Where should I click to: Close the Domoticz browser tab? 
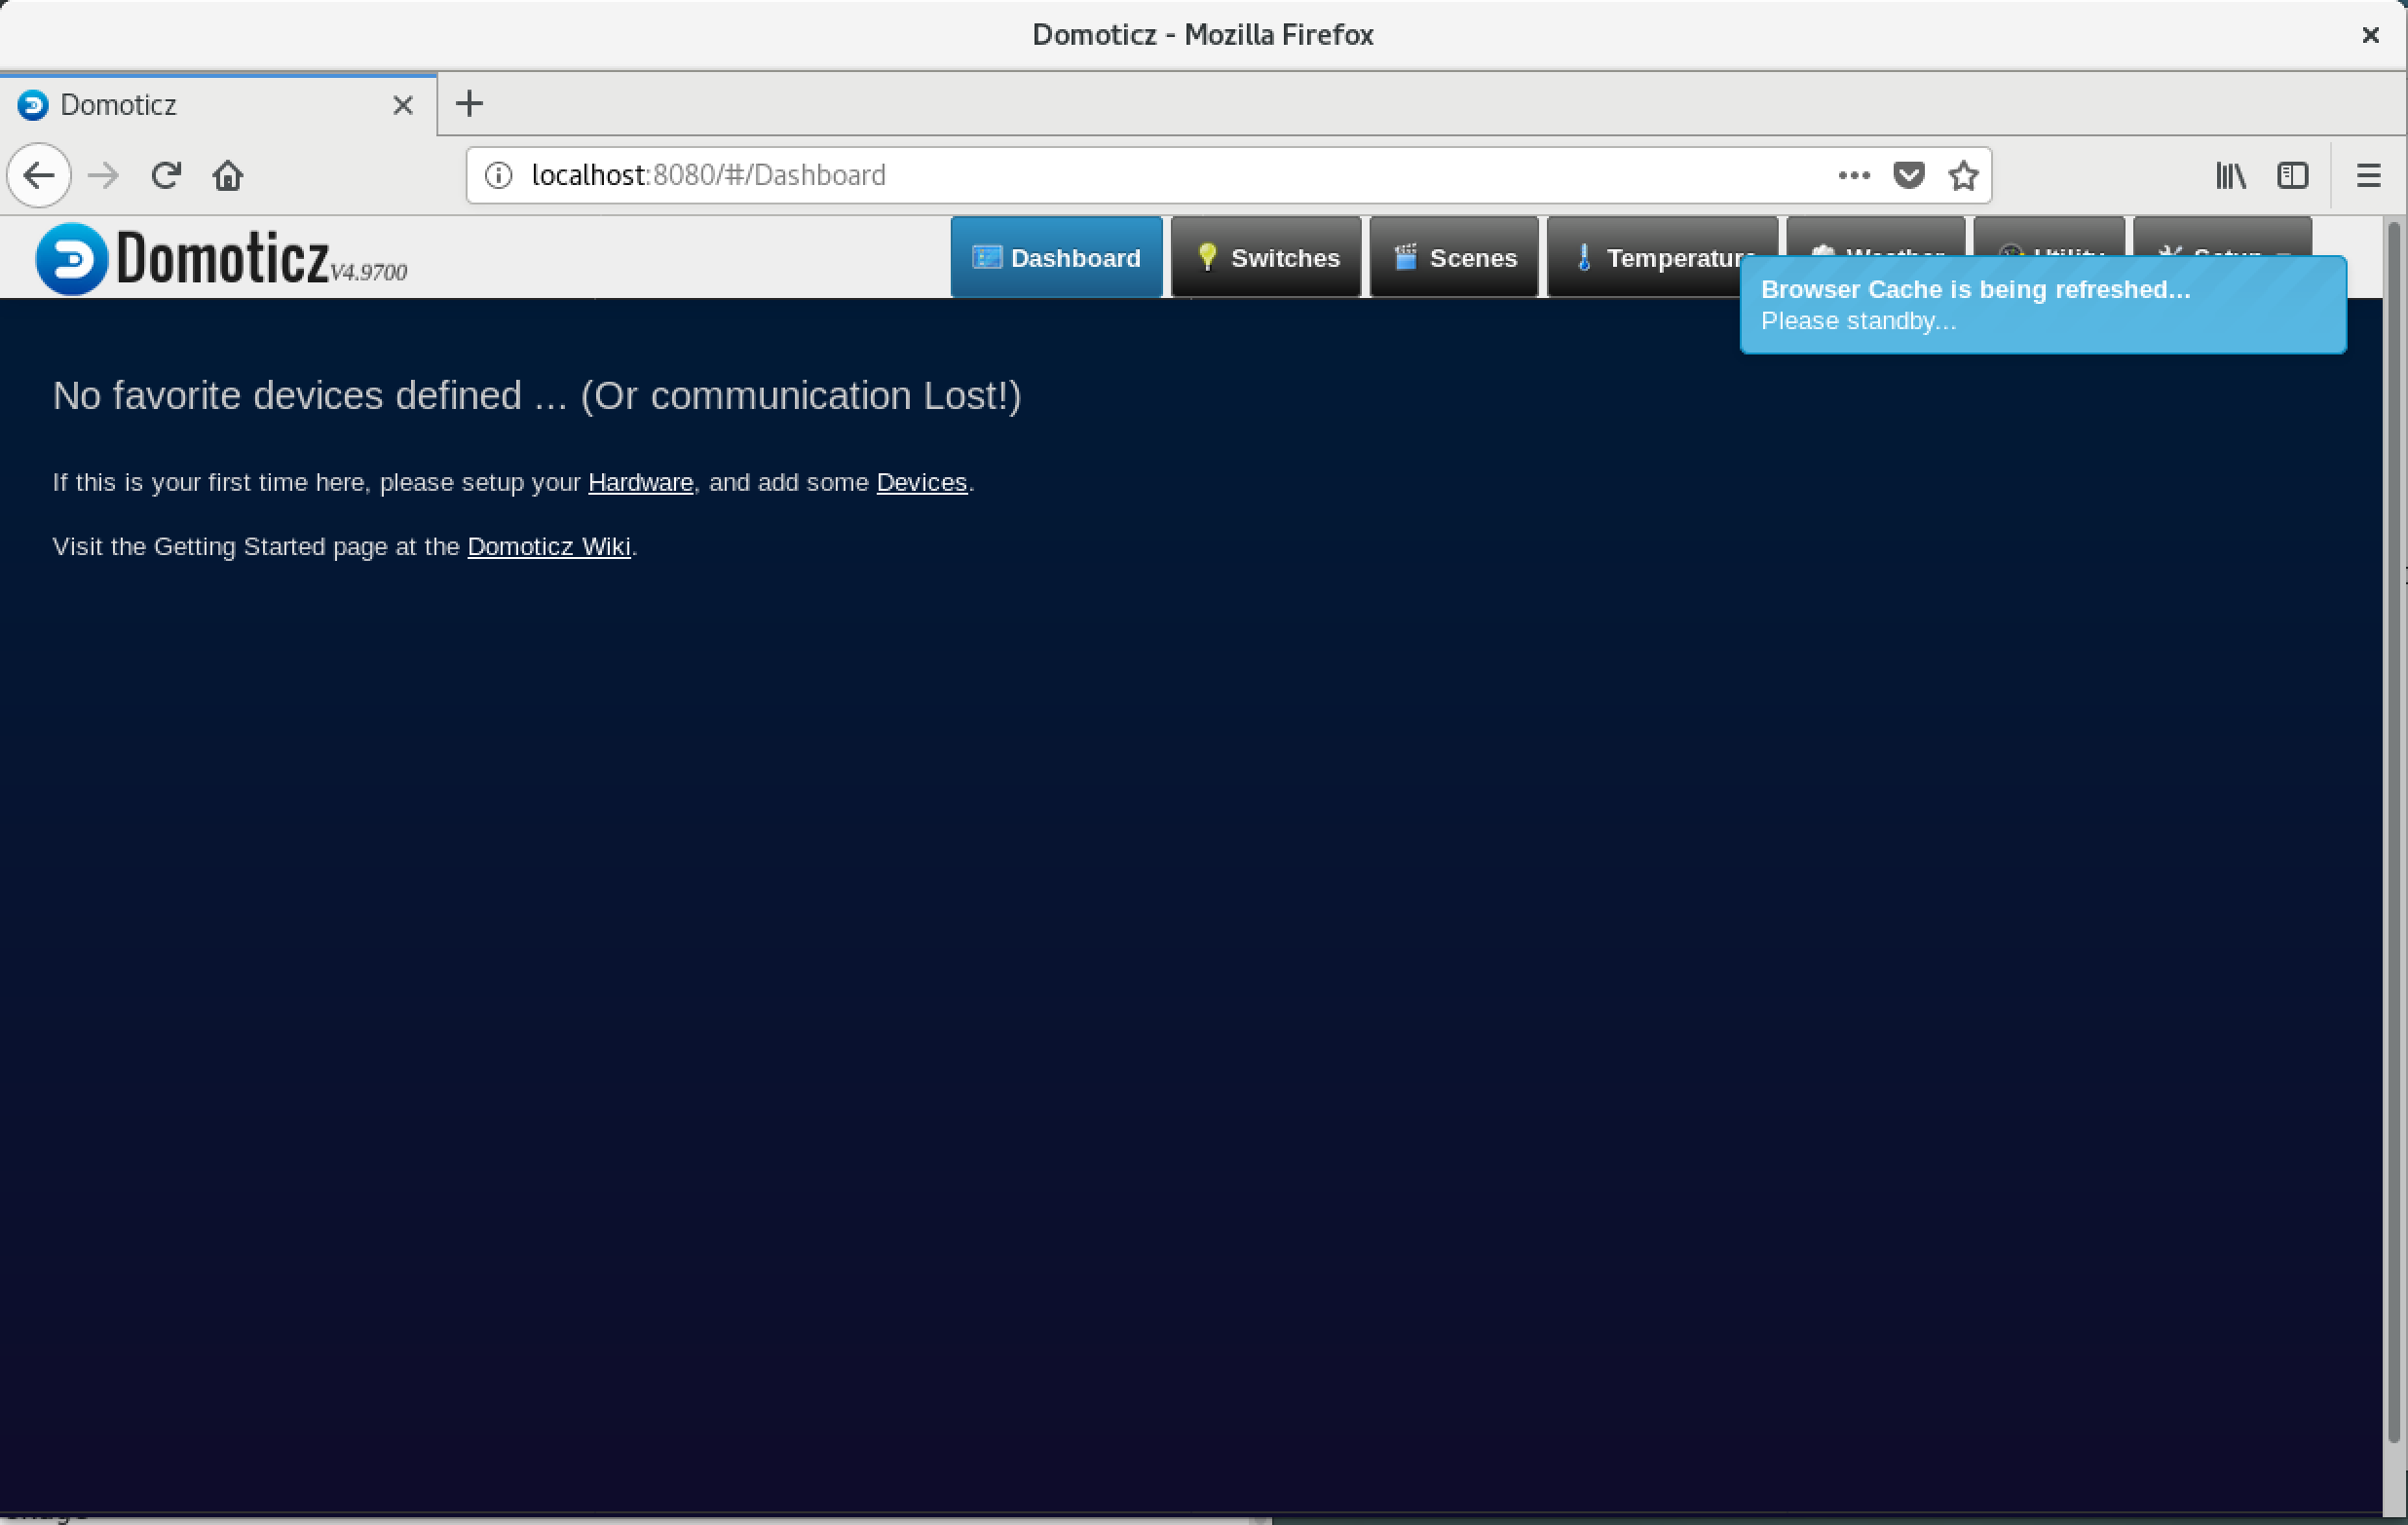pyautogui.click(x=403, y=105)
